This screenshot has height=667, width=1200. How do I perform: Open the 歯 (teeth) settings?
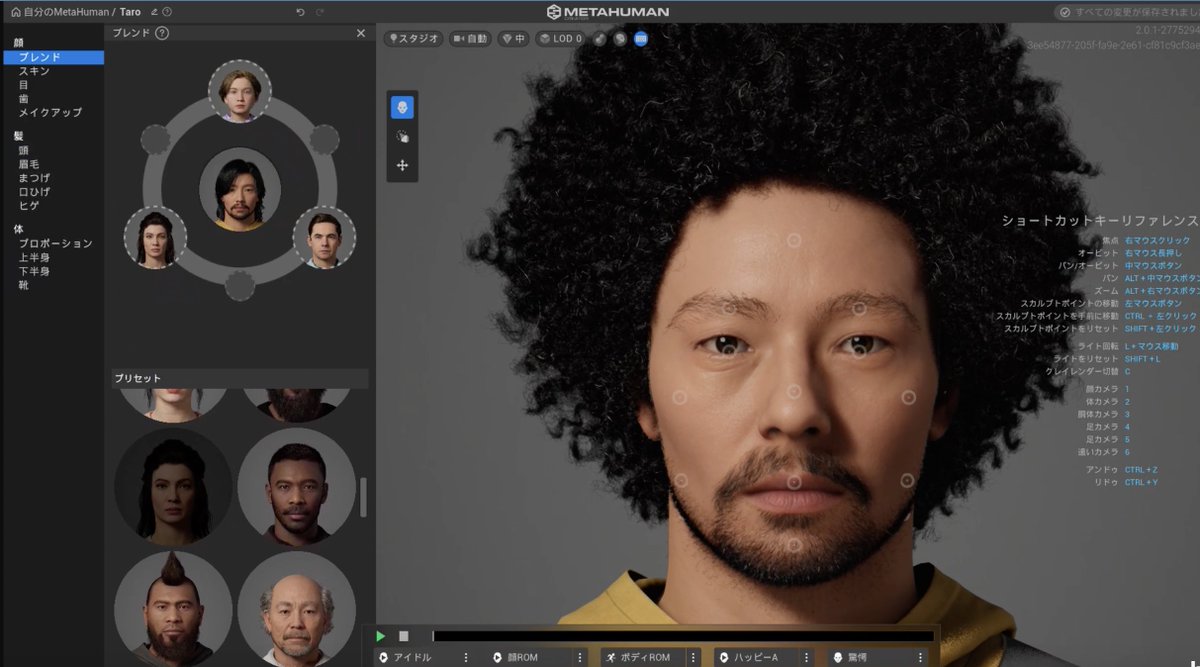click(24, 99)
